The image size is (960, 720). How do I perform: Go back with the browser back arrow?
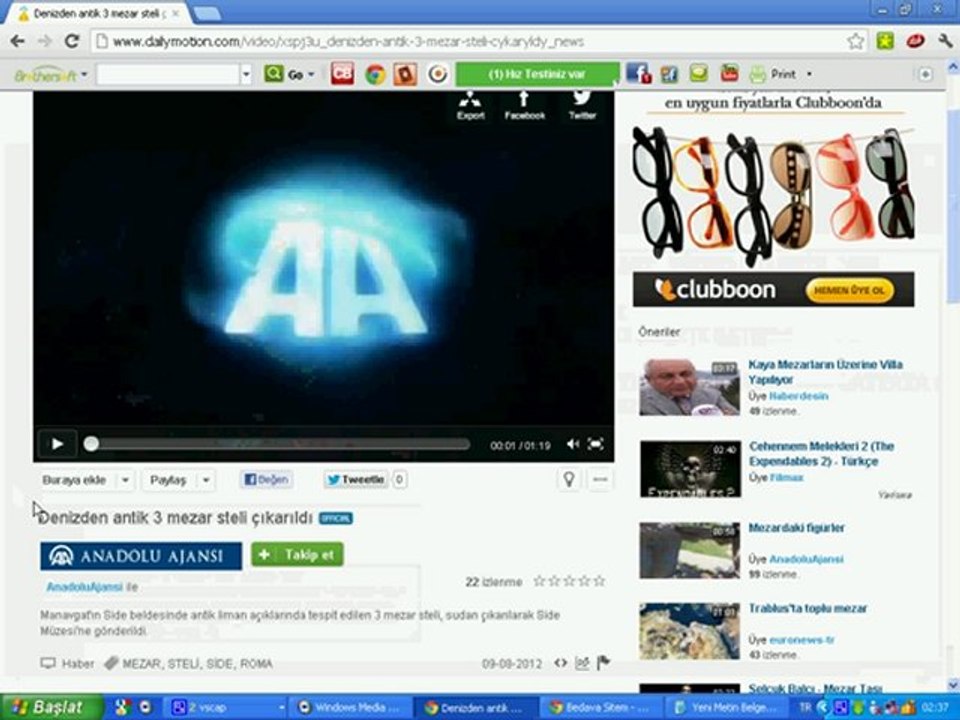click(18, 41)
